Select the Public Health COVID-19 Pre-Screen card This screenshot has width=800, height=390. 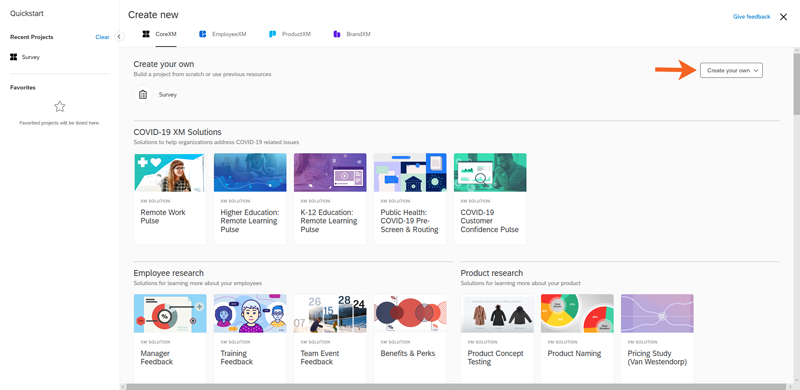pos(410,199)
